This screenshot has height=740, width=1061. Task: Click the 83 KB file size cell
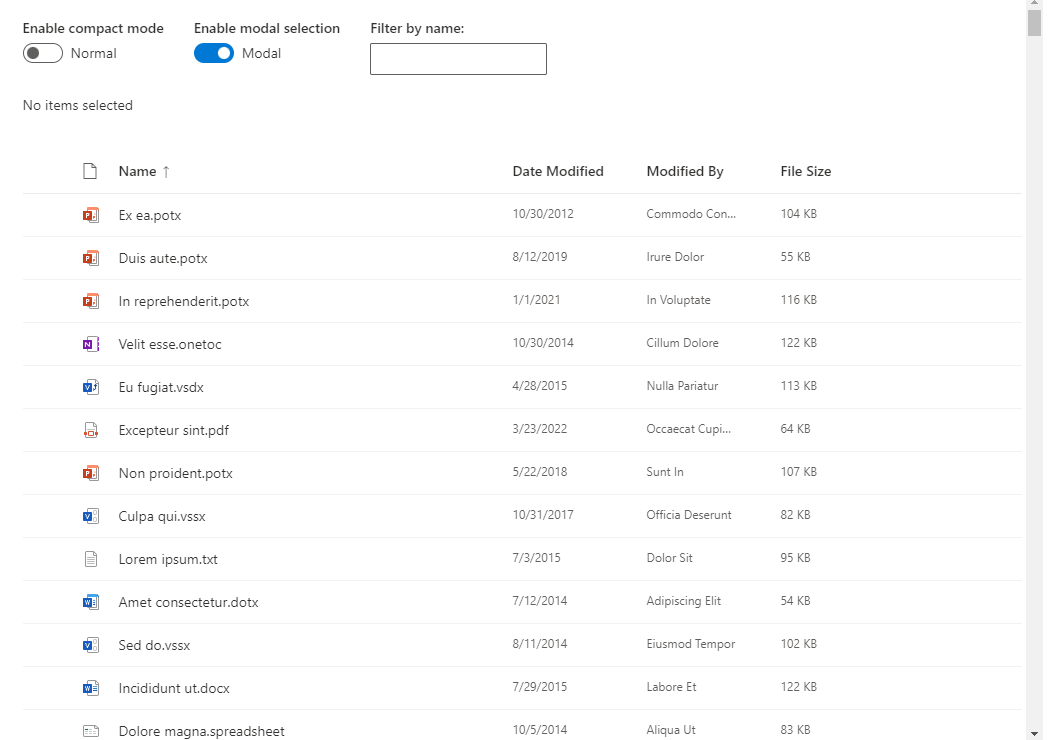pos(795,730)
